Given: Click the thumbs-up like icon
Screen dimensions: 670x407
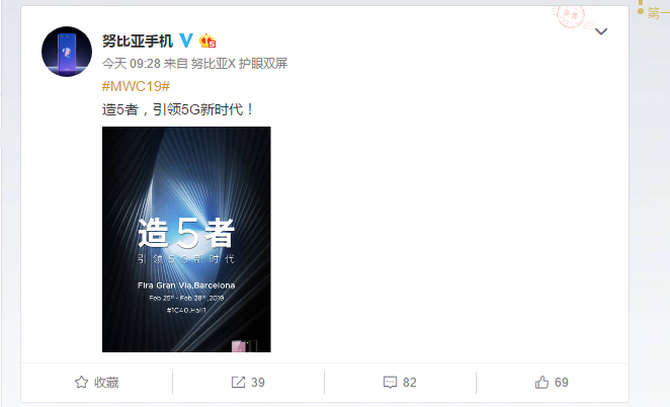Looking at the screenshot, I should click(542, 382).
